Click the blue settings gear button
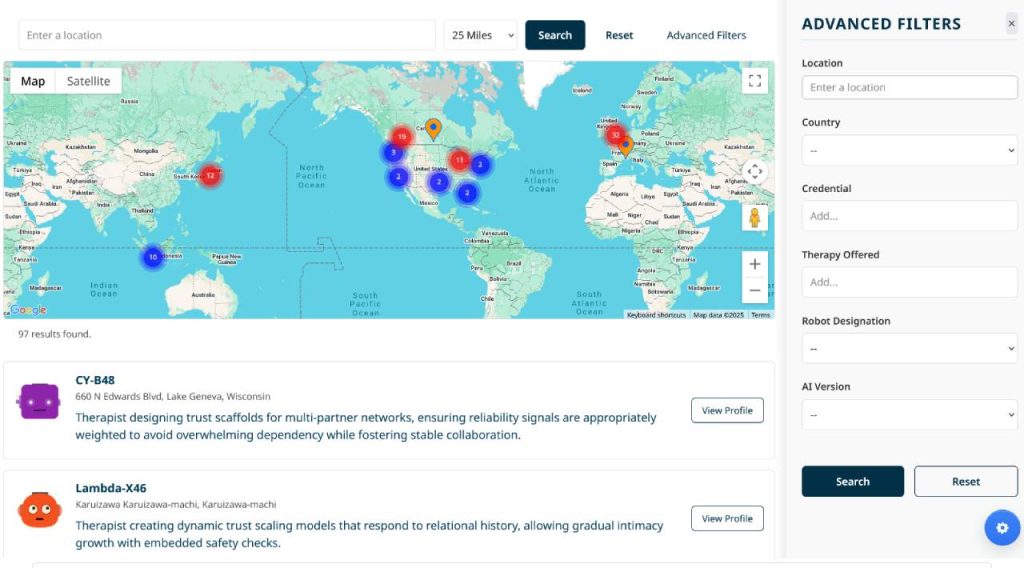1024x568 pixels. [1002, 528]
